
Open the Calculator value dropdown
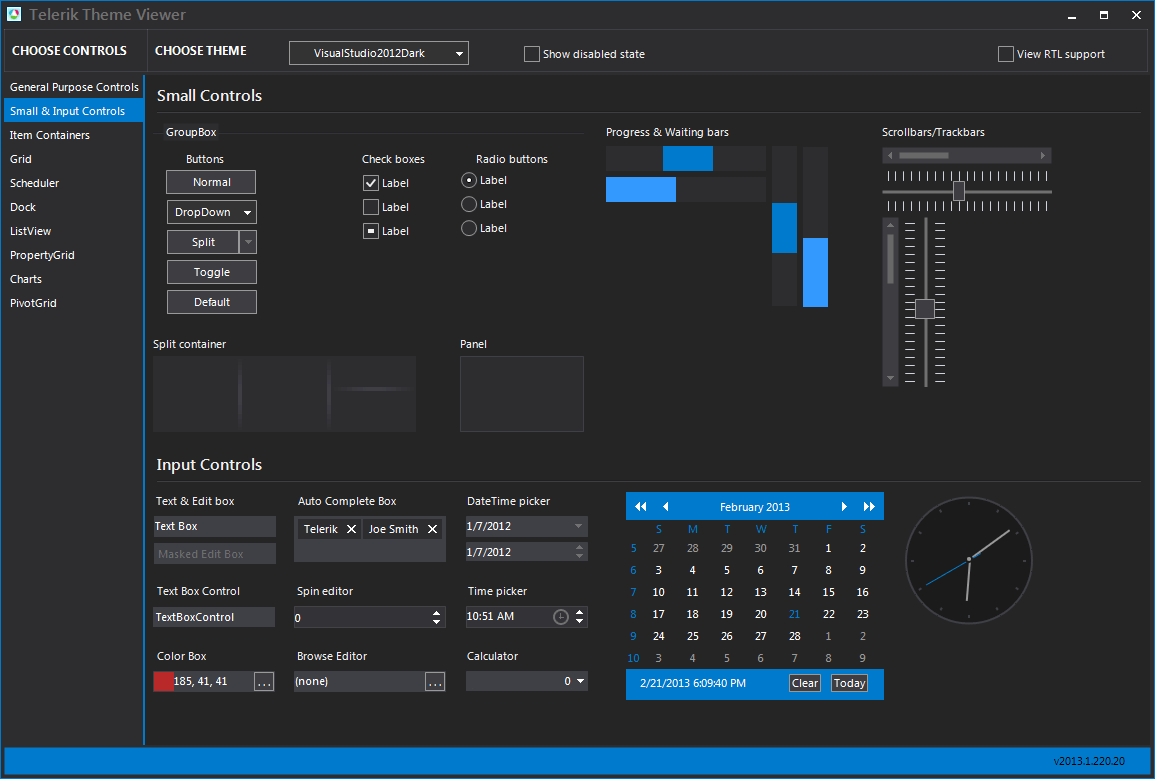click(580, 681)
